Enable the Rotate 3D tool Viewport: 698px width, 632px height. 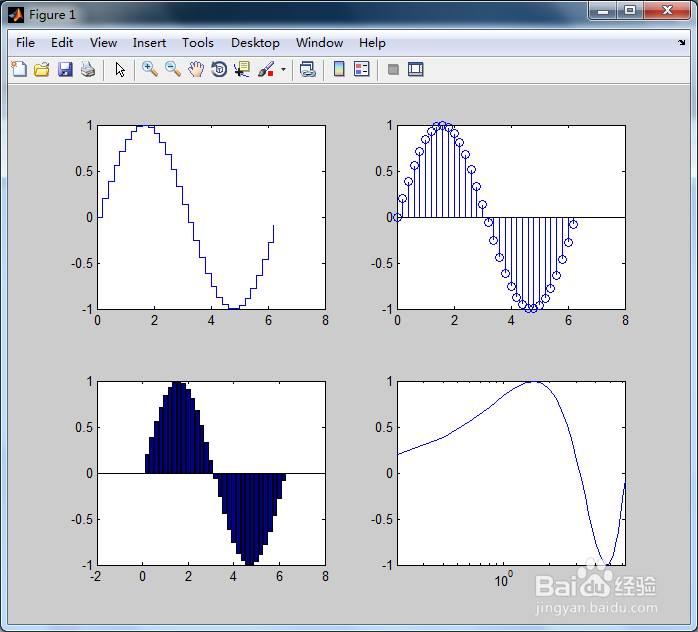pos(219,69)
